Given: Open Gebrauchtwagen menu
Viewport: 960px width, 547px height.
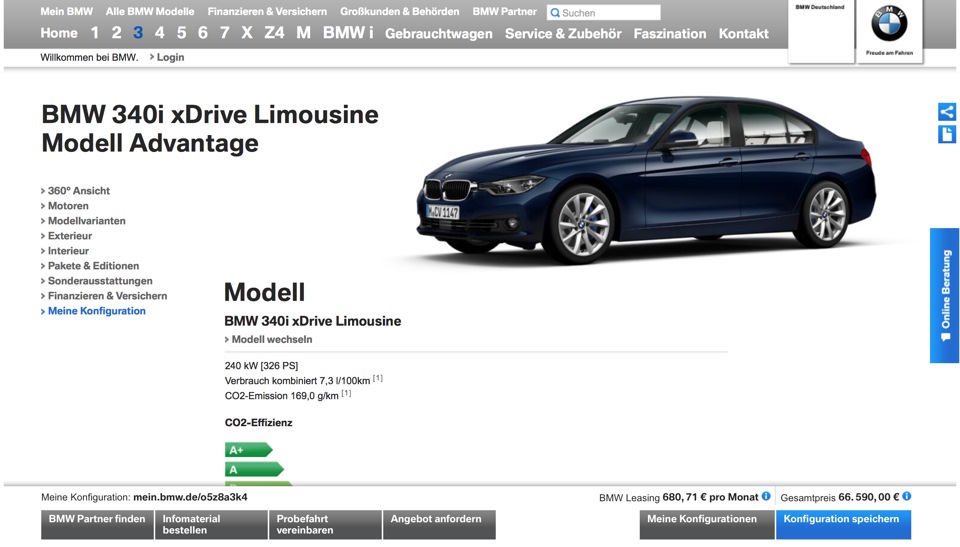Looking at the screenshot, I should [x=438, y=34].
